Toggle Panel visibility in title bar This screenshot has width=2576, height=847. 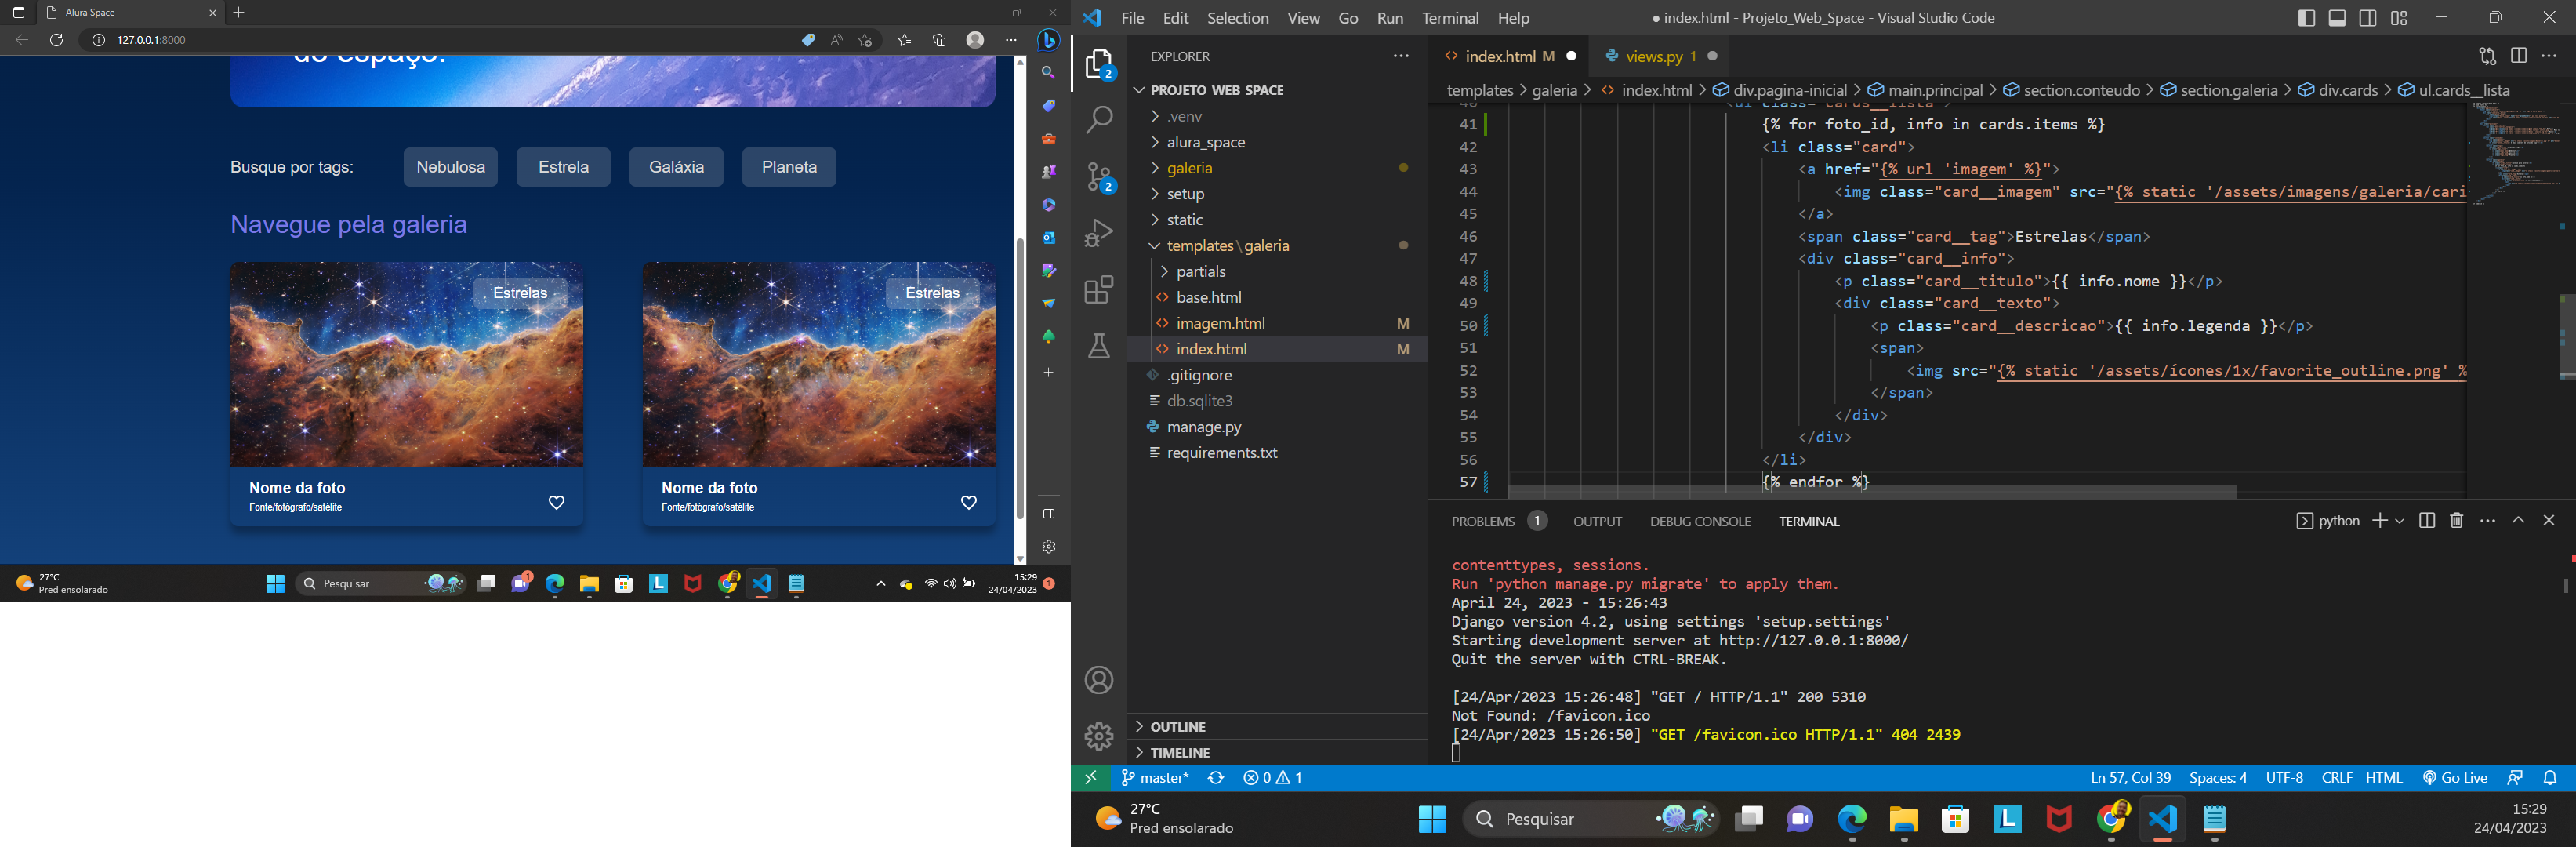pos(2338,18)
